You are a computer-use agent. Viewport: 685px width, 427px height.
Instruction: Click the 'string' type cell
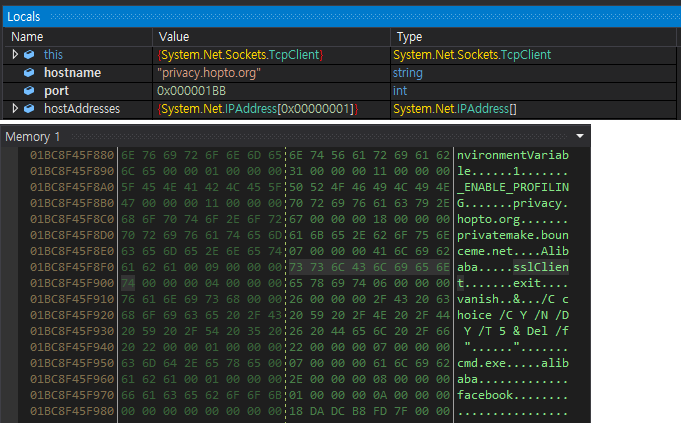(408, 73)
